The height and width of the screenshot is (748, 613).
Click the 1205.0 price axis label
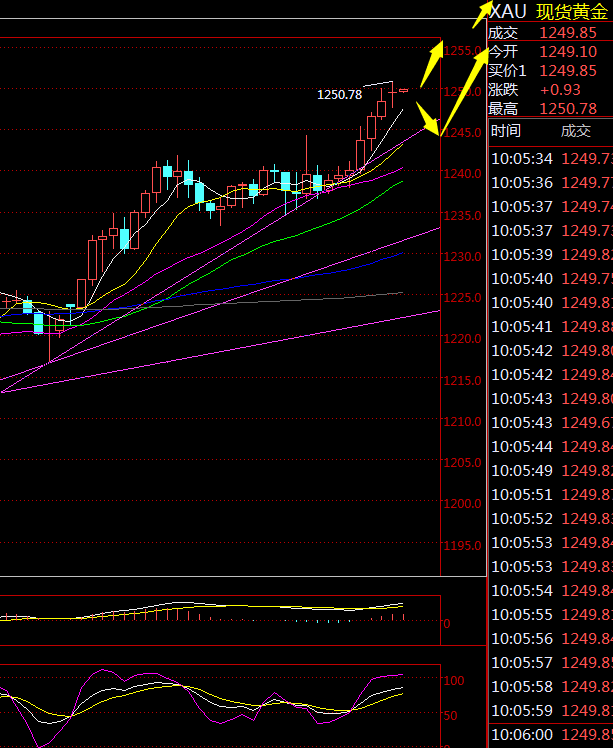[x=462, y=463]
